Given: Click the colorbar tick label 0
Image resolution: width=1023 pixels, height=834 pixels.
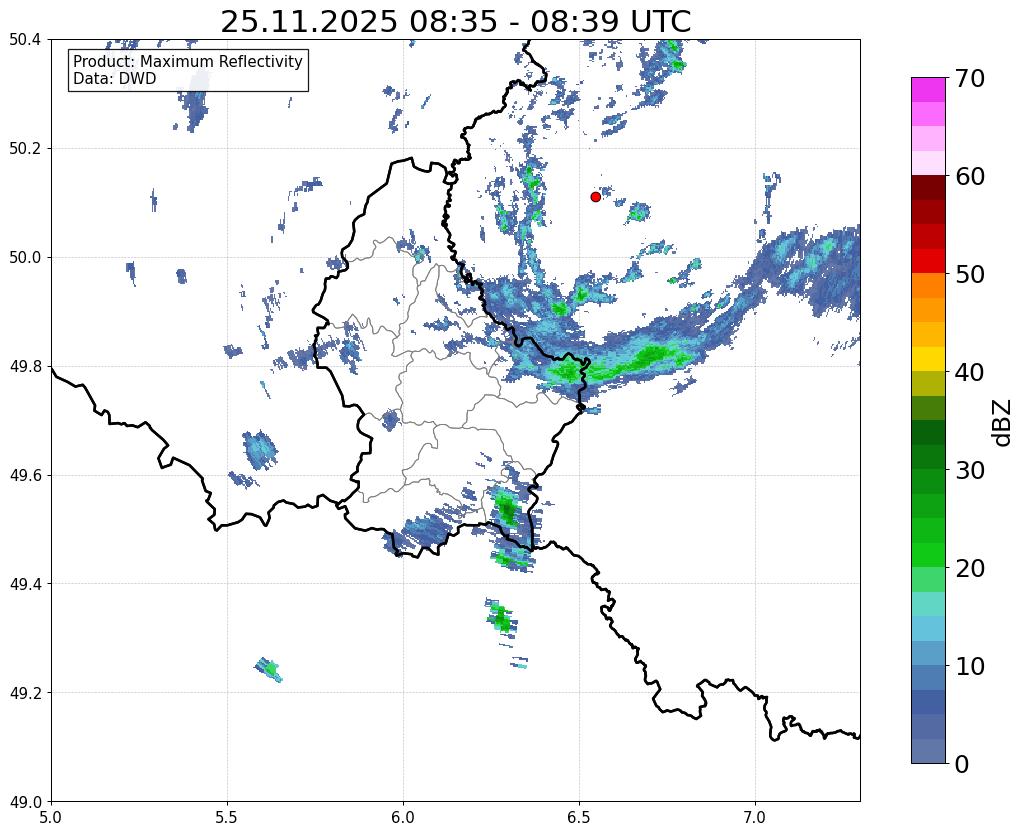Looking at the screenshot, I should pyautogui.click(x=962, y=764).
